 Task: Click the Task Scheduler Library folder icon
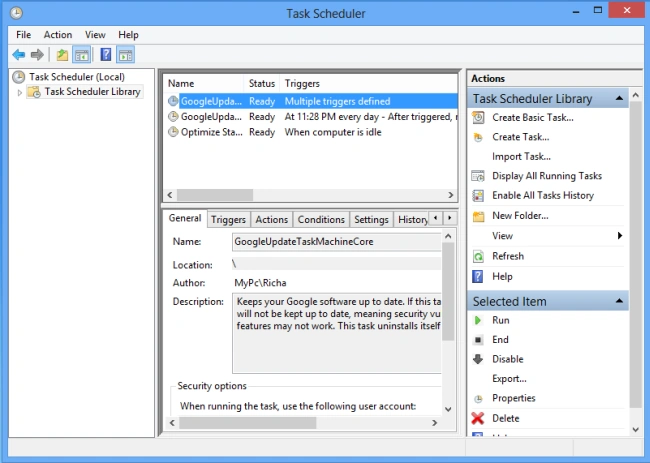(34, 92)
